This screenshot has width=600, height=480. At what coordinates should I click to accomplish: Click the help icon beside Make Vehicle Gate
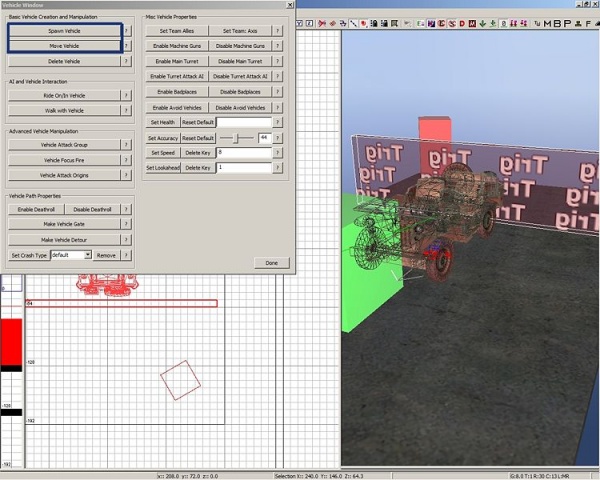point(127,225)
